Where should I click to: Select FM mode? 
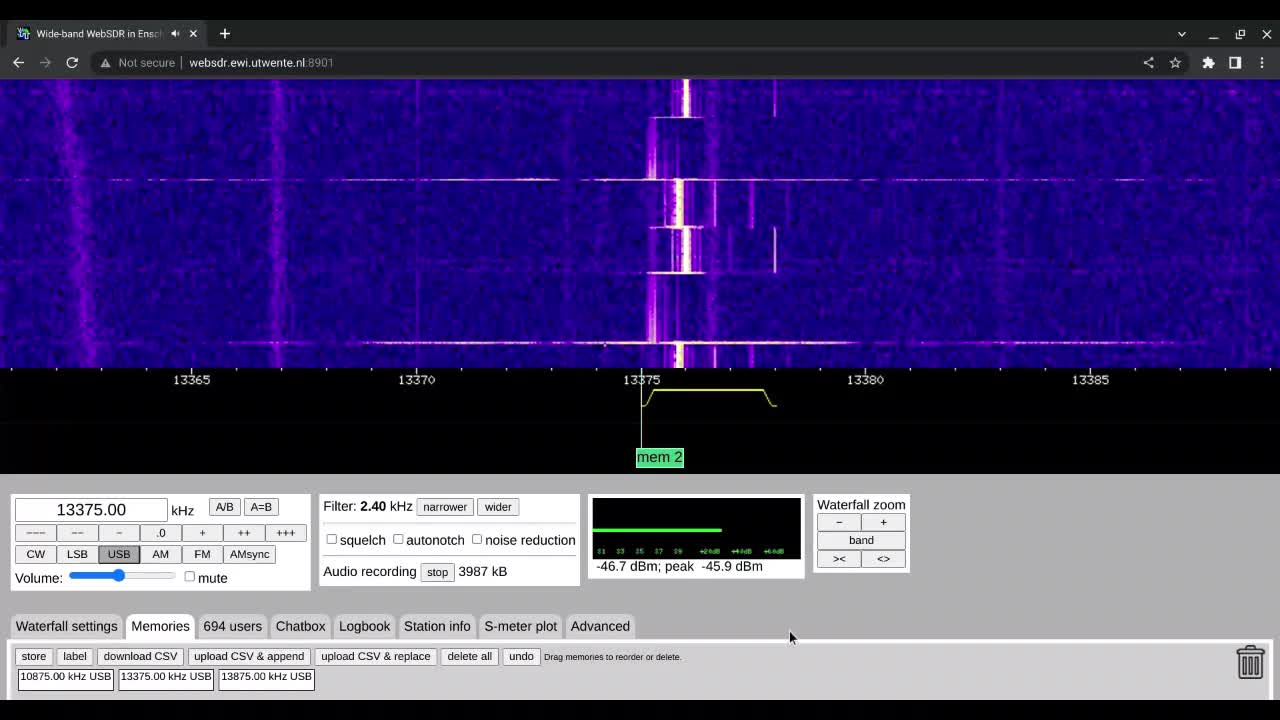202,554
